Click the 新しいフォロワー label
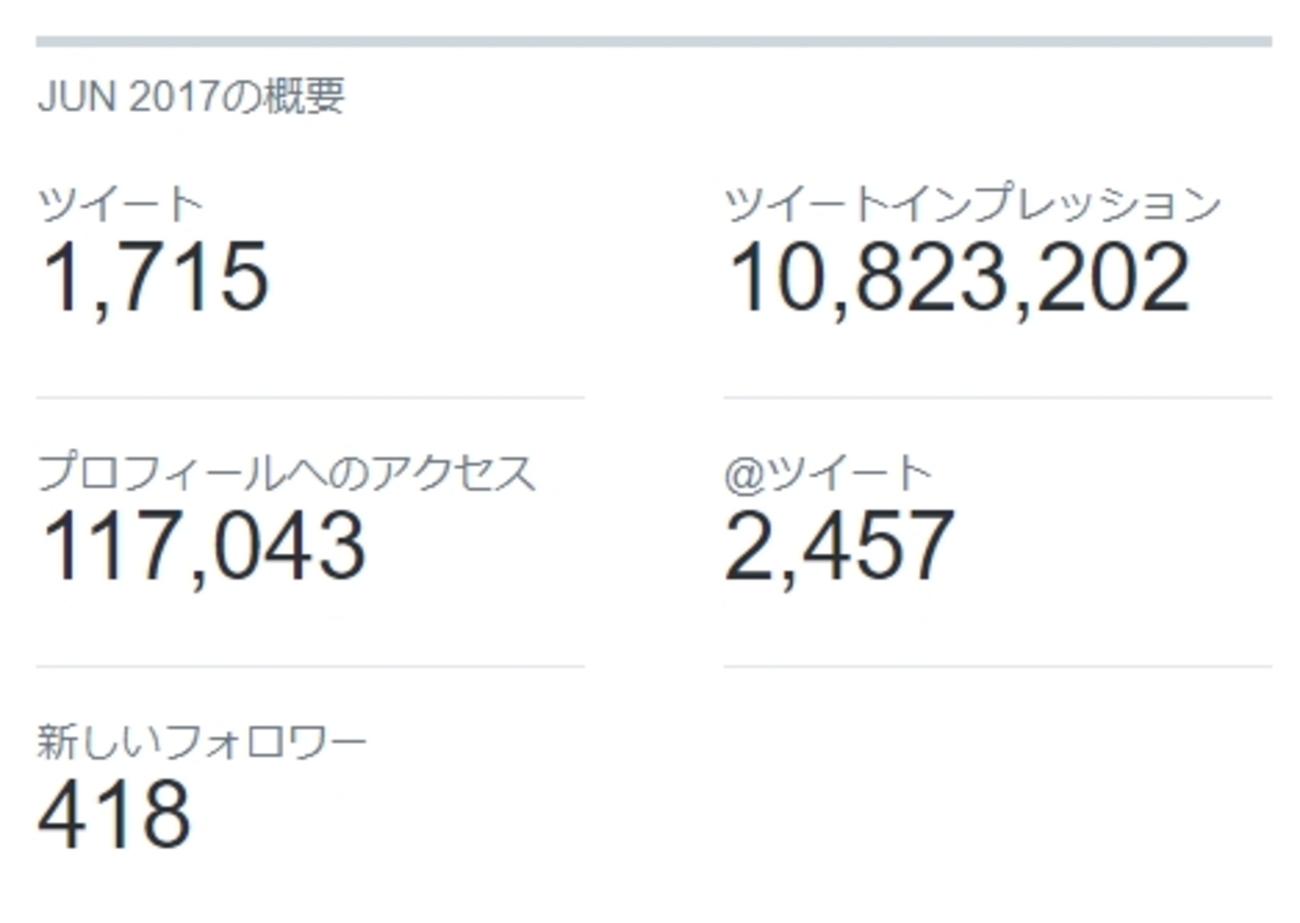This screenshot has height=923, width=1300. coord(202,742)
